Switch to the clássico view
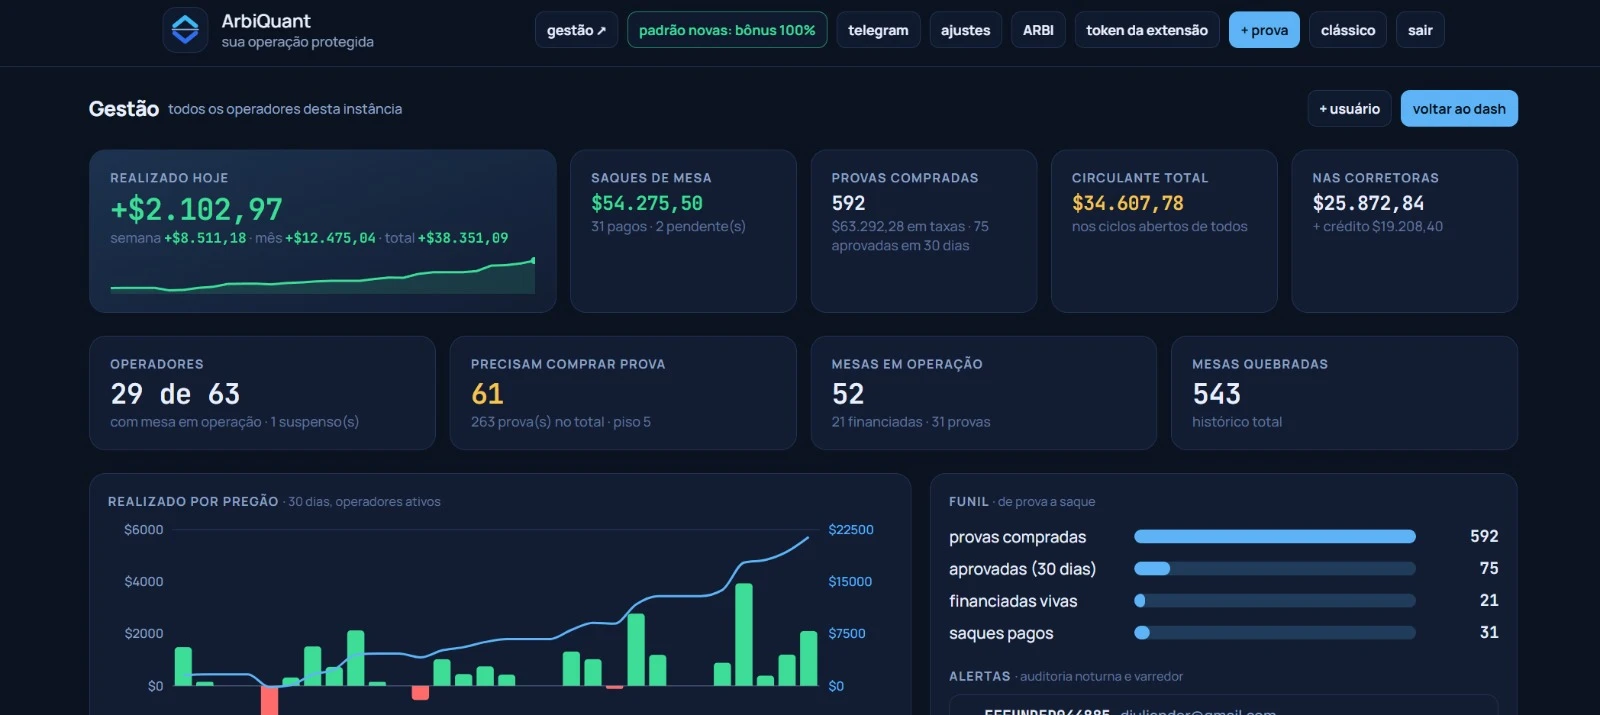 click(x=1348, y=30)
